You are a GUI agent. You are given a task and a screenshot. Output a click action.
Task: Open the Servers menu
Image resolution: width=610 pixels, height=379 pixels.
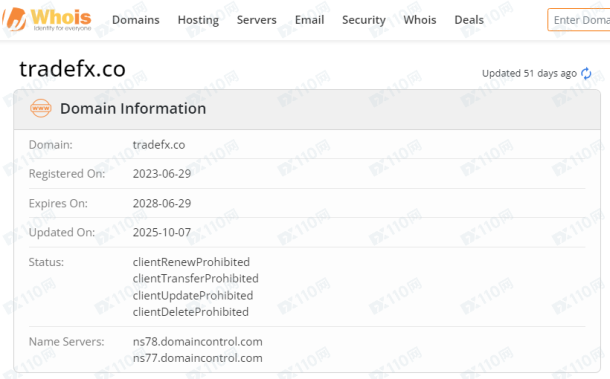[257, 20]
